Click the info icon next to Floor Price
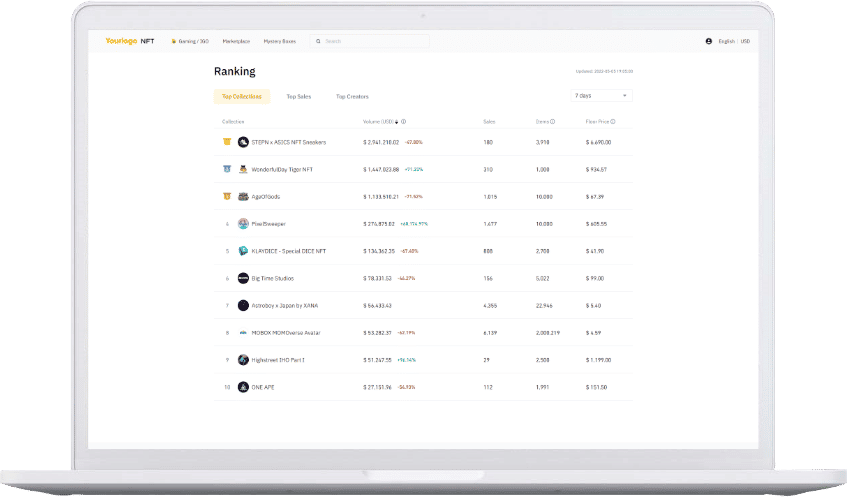The width and height of the screenshot is (848, 497). point(613,121)
